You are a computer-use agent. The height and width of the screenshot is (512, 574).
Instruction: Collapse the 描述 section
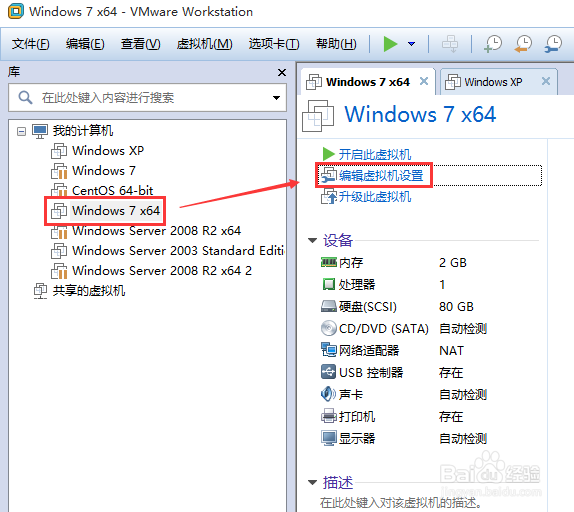coord(312,482)
